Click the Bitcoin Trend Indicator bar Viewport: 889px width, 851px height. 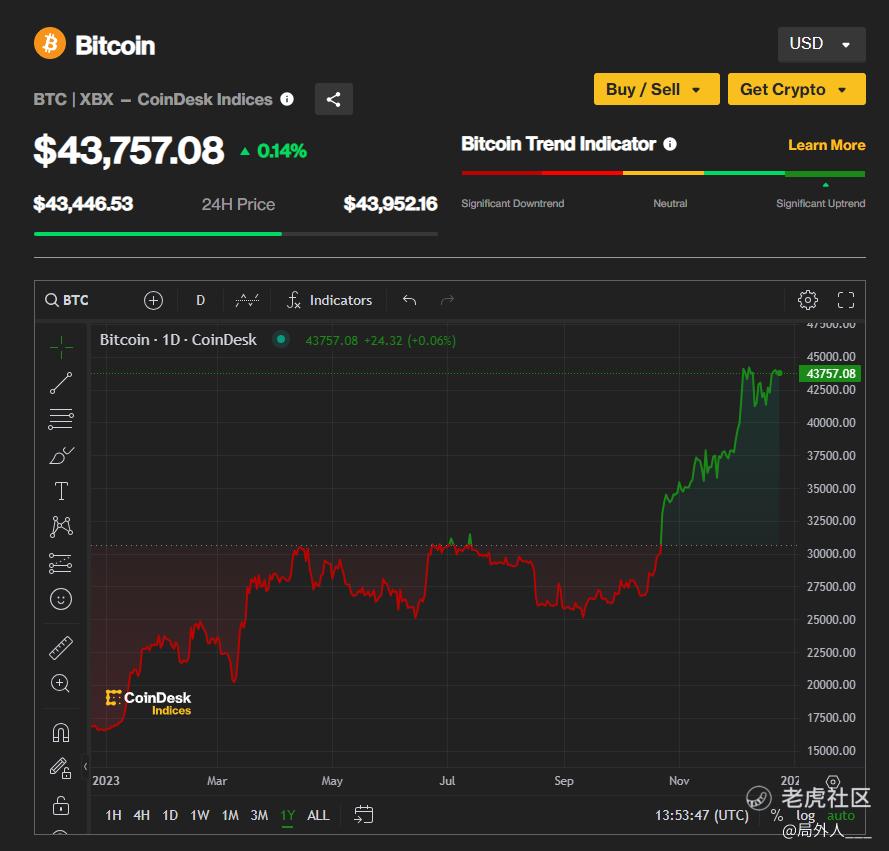pyautogui.click(x=663, y=173)
